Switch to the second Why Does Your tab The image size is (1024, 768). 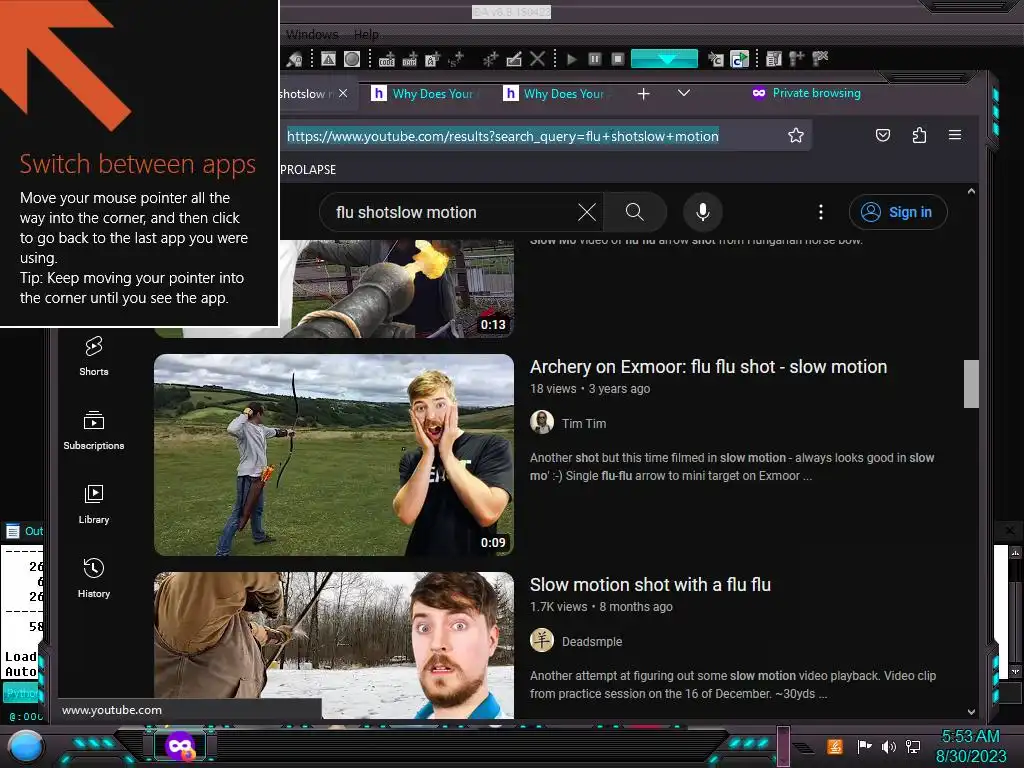pos(555,93)
